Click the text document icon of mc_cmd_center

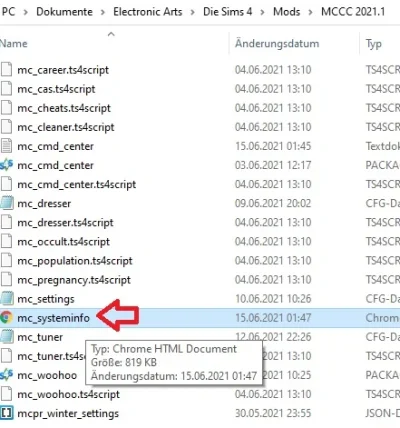tap(6, 146)
